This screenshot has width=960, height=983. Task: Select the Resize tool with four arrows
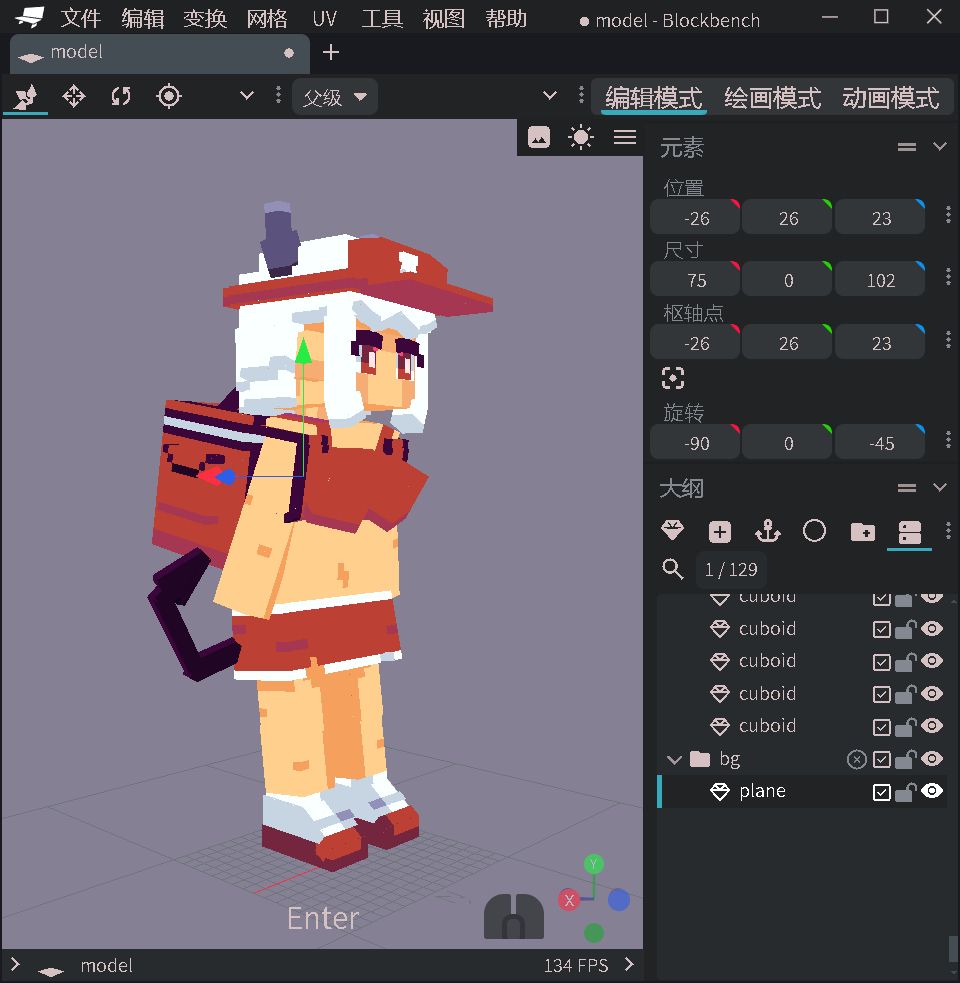[73, 97]
